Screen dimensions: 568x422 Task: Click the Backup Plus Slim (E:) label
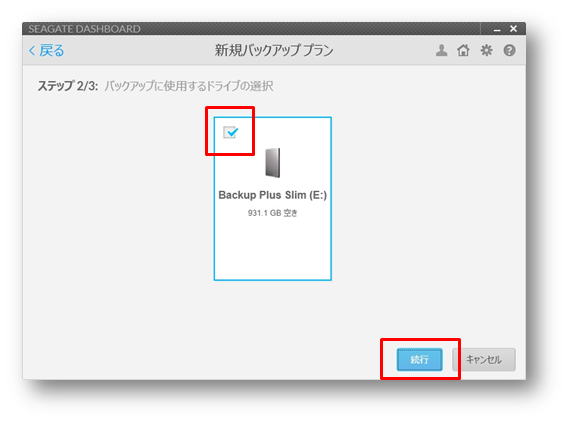pyautogui.click(x=273, y=195)
